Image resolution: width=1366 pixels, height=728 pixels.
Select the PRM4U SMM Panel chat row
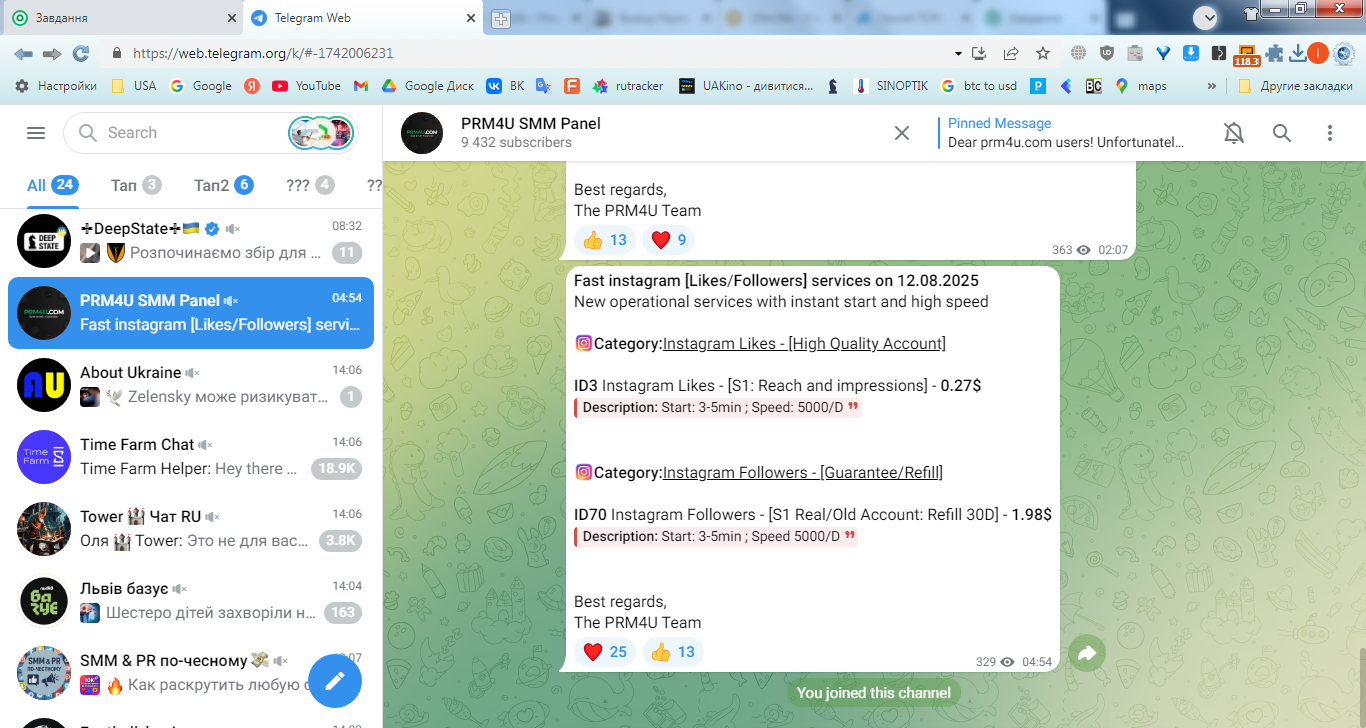click(x=191, y=313)
